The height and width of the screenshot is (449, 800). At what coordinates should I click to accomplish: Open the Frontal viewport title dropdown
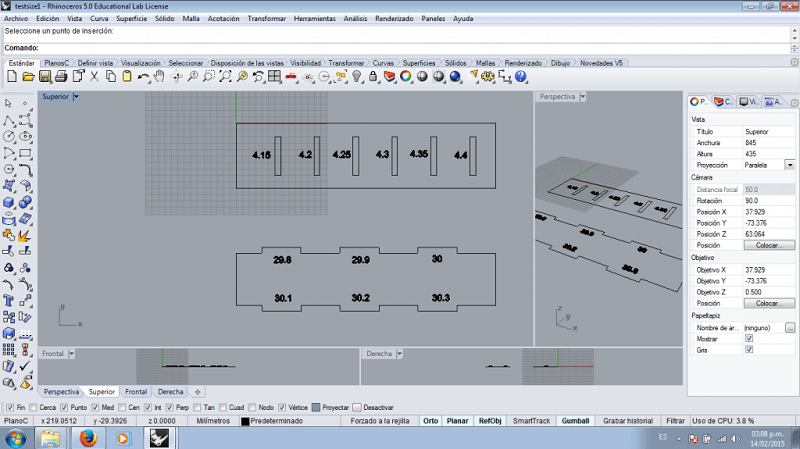coord(71,354)
